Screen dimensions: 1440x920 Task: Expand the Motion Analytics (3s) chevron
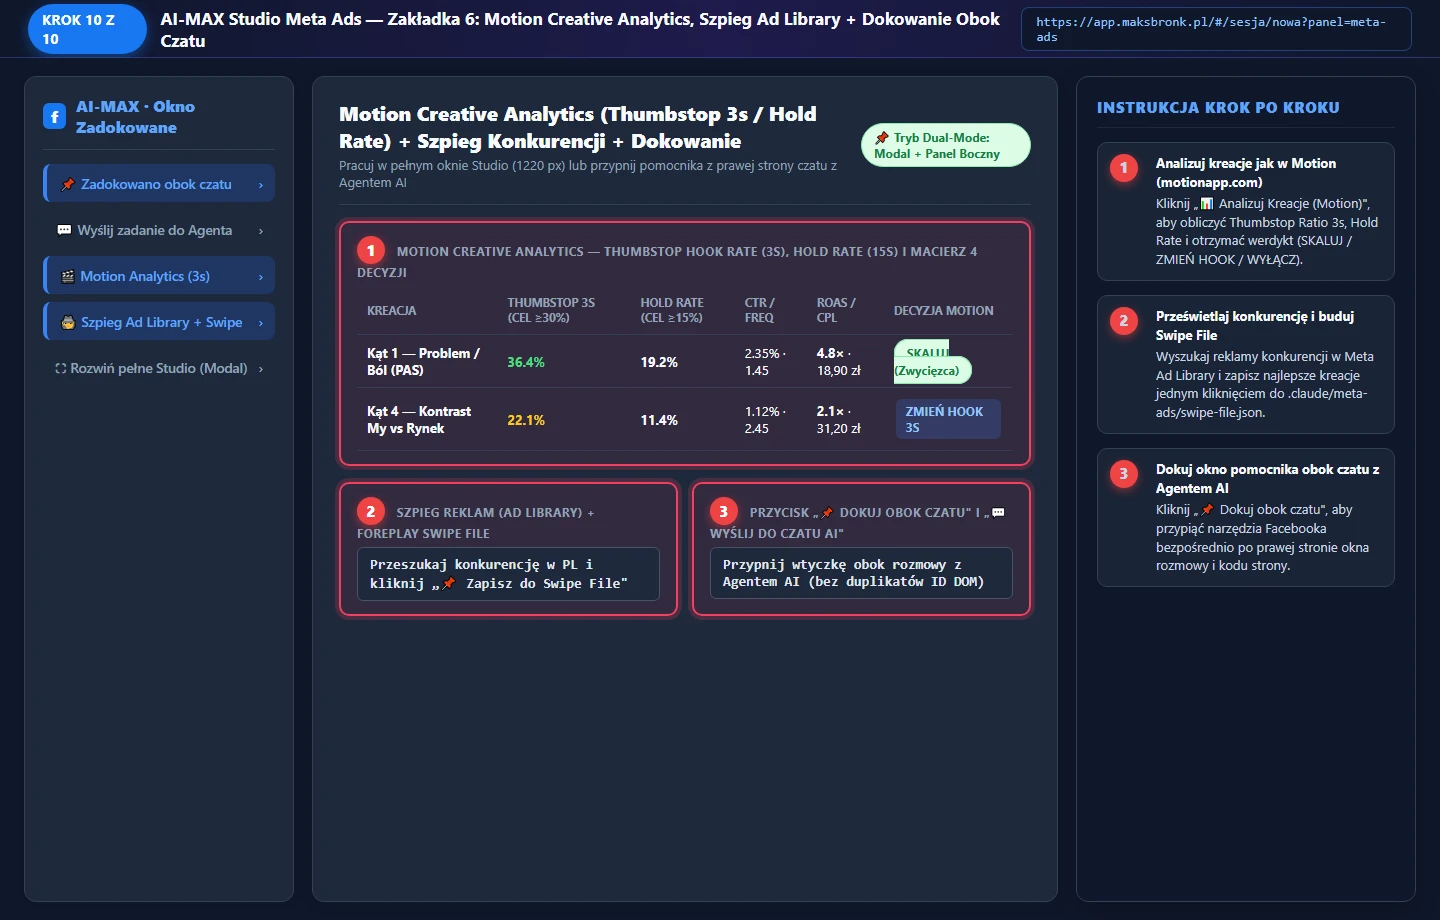261,277
